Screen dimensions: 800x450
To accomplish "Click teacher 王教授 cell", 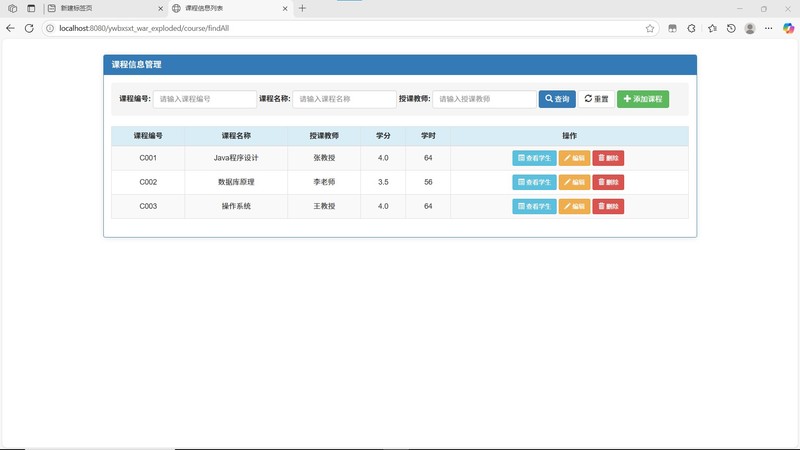I will pyautogui.click(x=324, y=206).
